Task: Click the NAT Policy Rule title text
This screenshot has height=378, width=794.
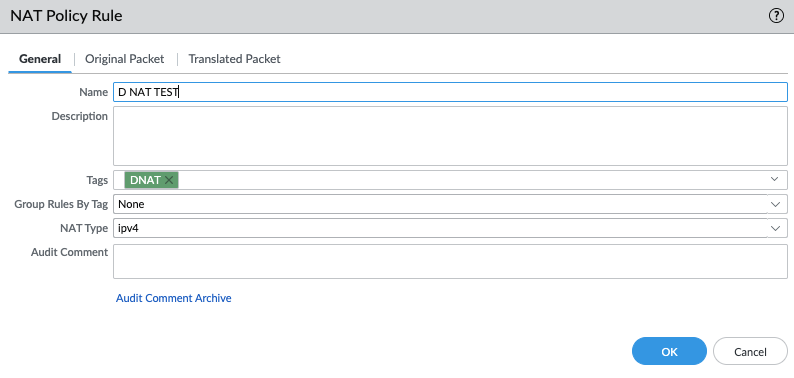Action: click(x=66, y=16)
